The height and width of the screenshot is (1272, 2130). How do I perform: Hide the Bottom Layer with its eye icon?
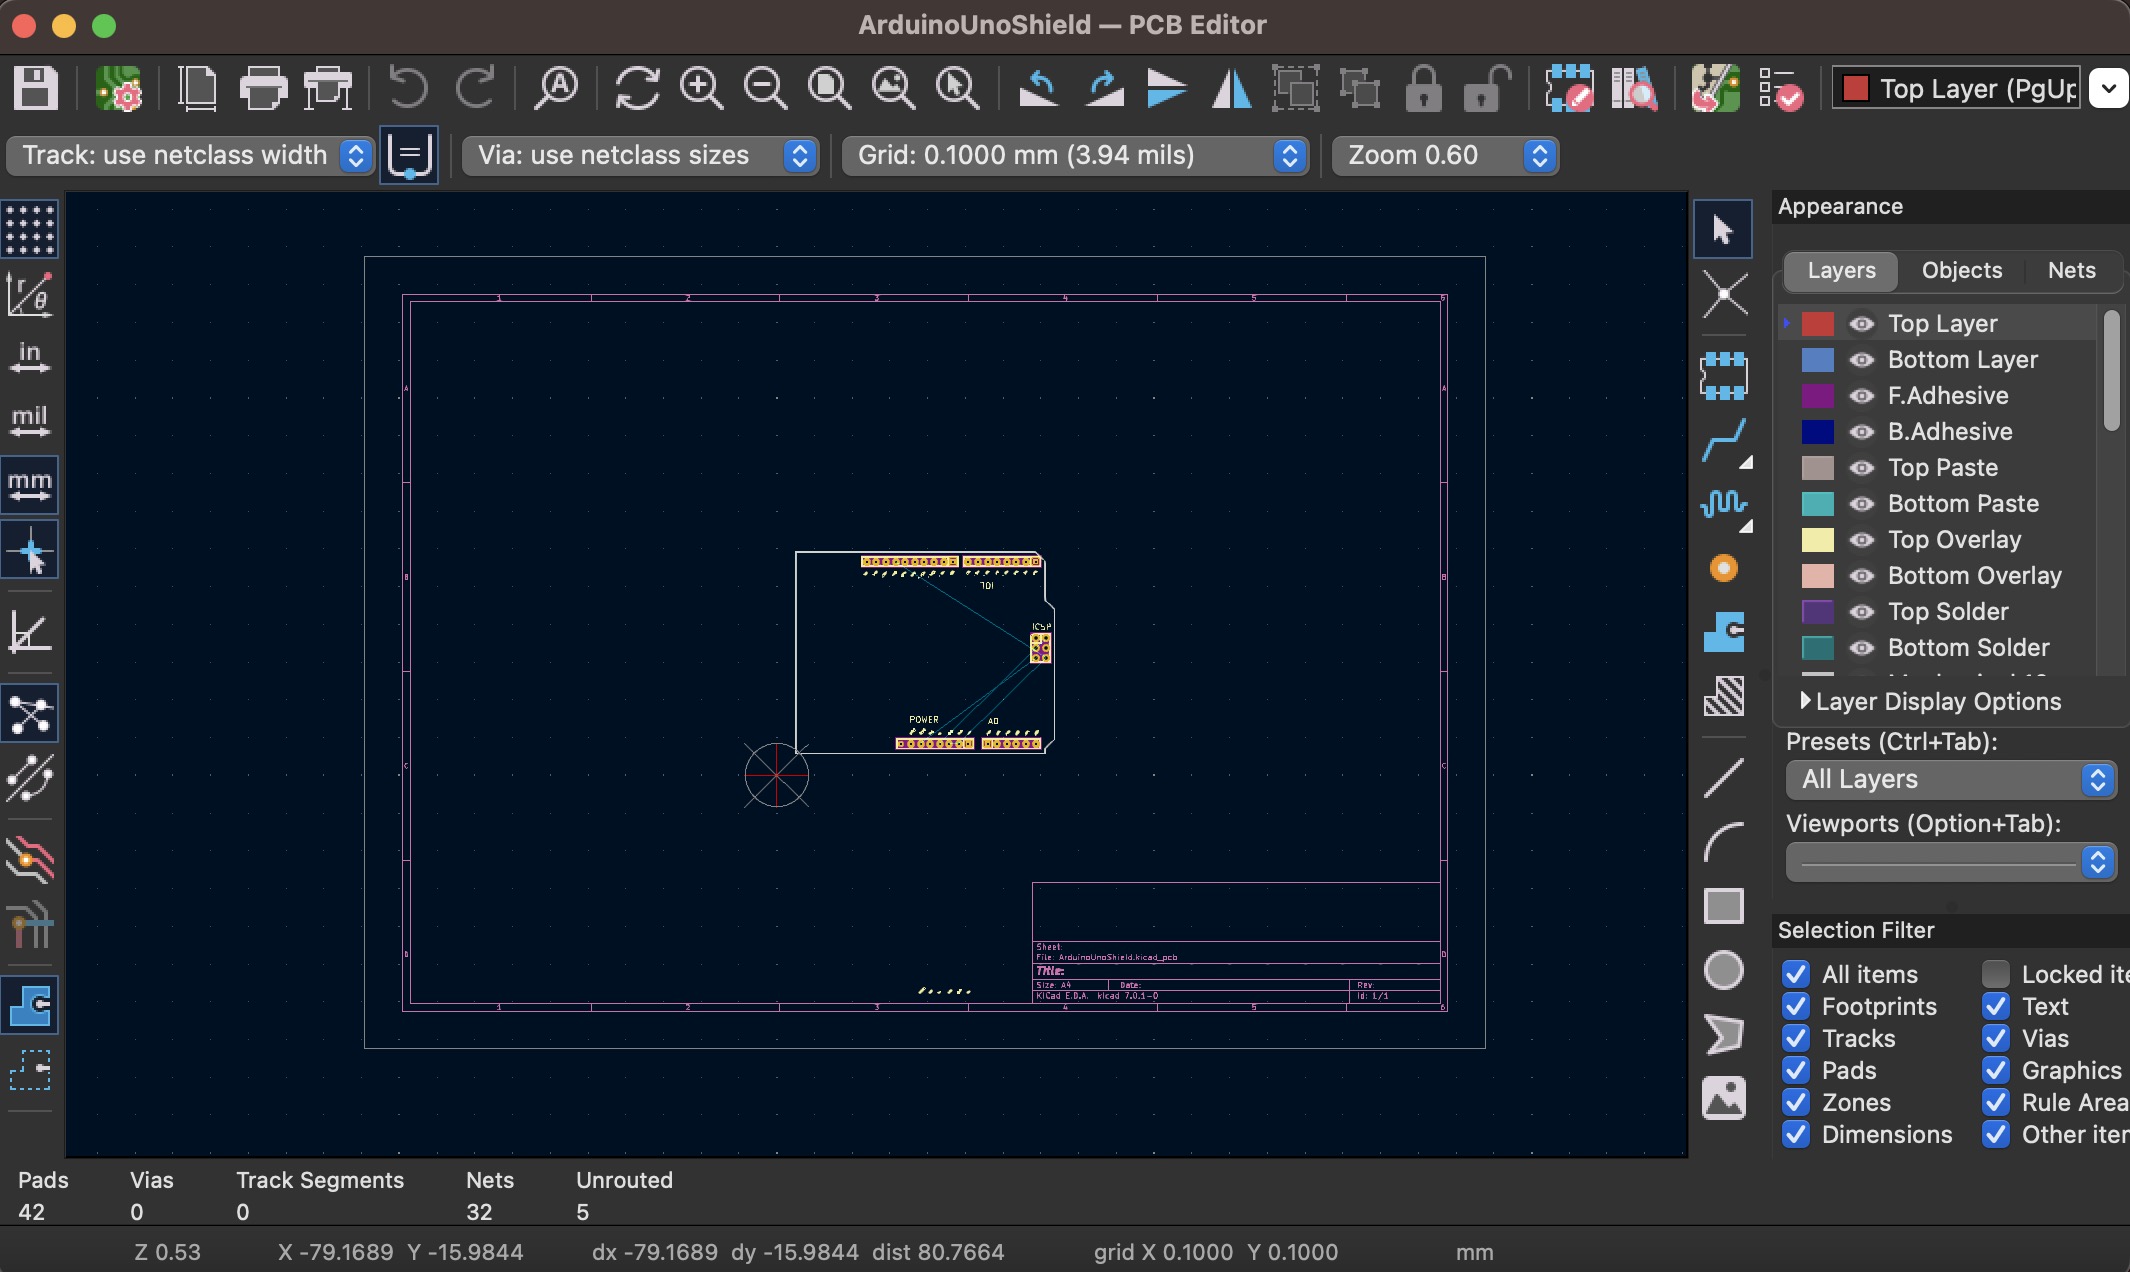click(1861, 360)
